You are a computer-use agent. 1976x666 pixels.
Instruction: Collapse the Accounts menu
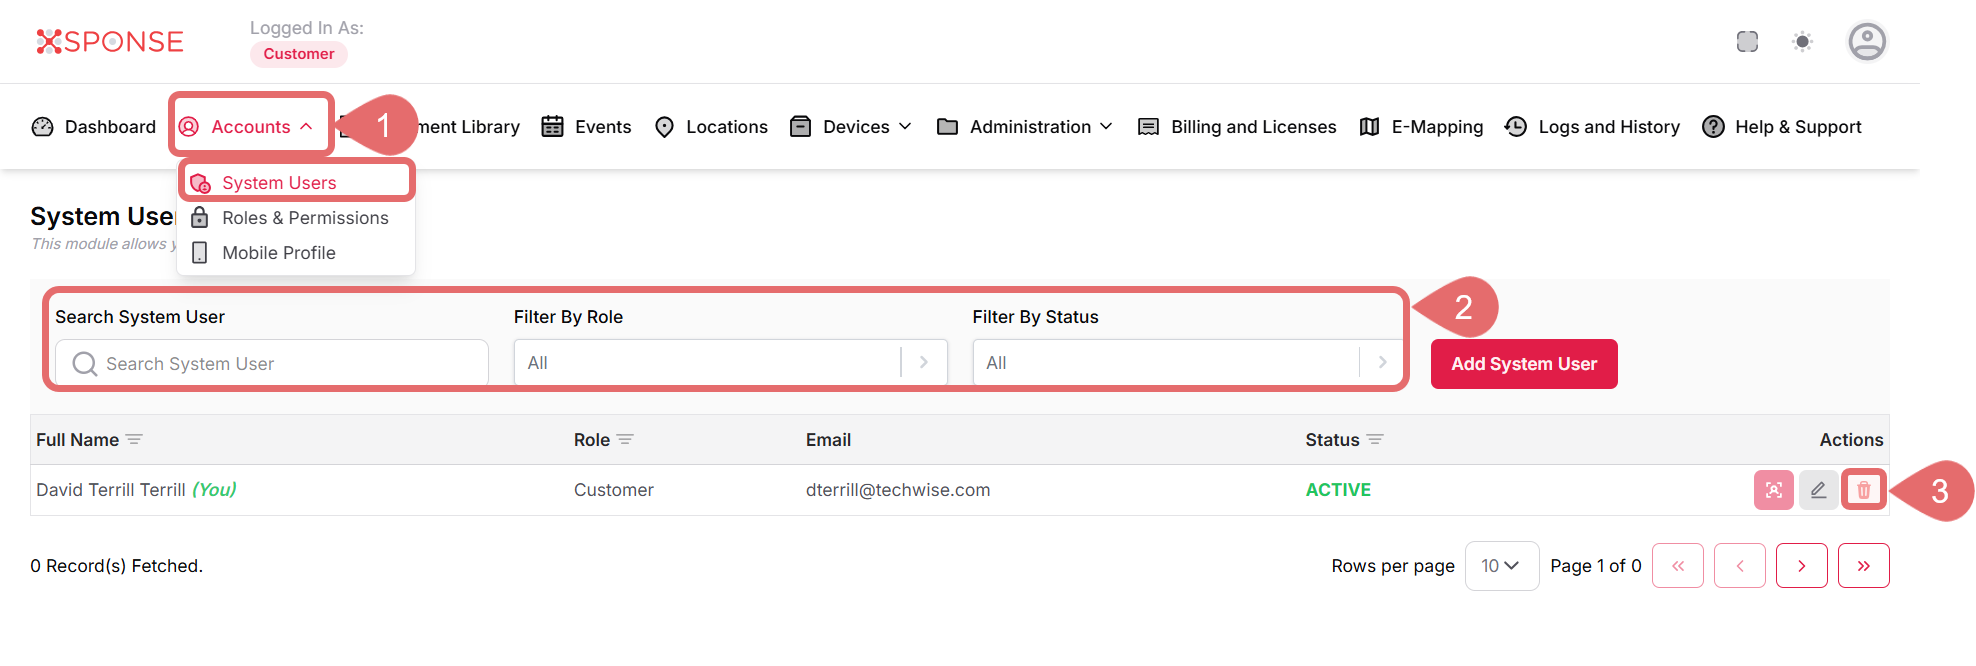(250, 127)
